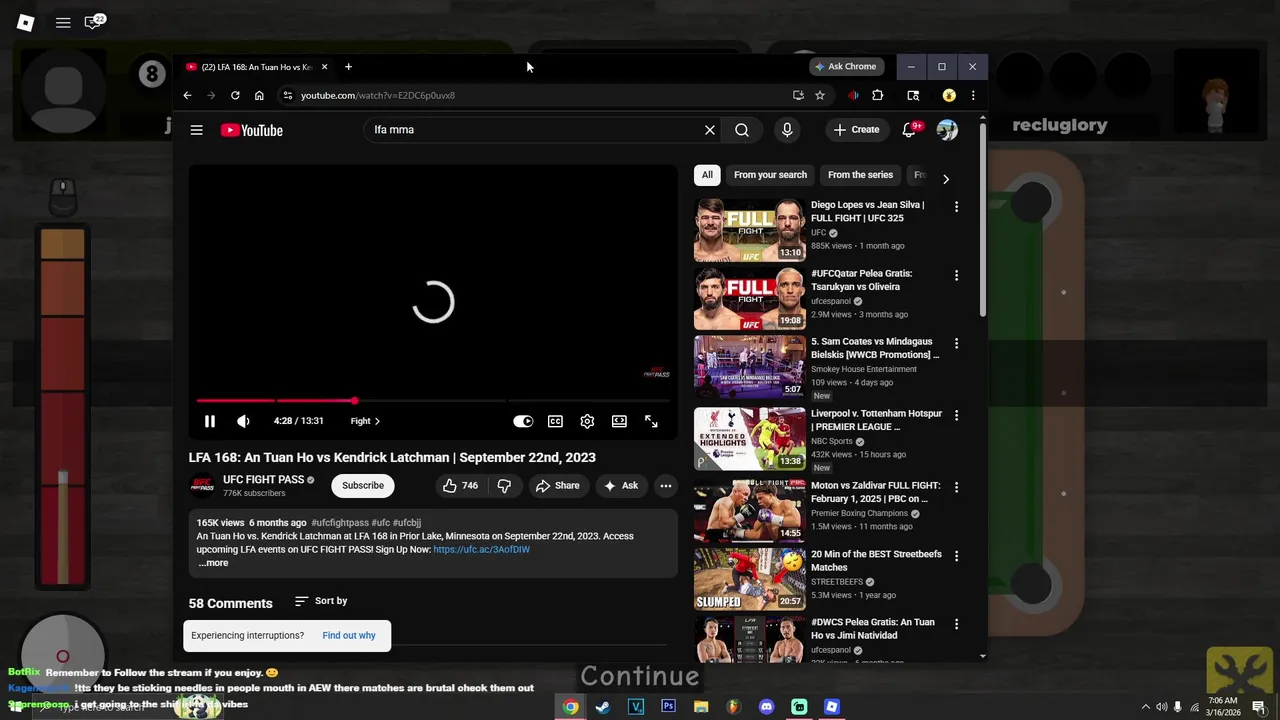Expand the Fight chapter selector
The image size is (1280, 720).
click(x=365, y=421)
